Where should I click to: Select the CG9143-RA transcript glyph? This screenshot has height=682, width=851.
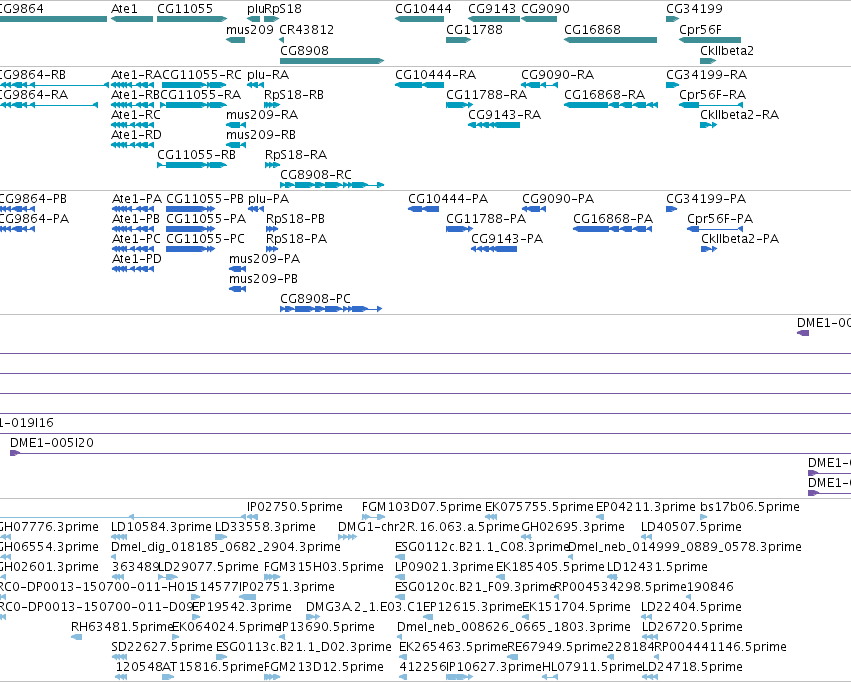[494, 125]
